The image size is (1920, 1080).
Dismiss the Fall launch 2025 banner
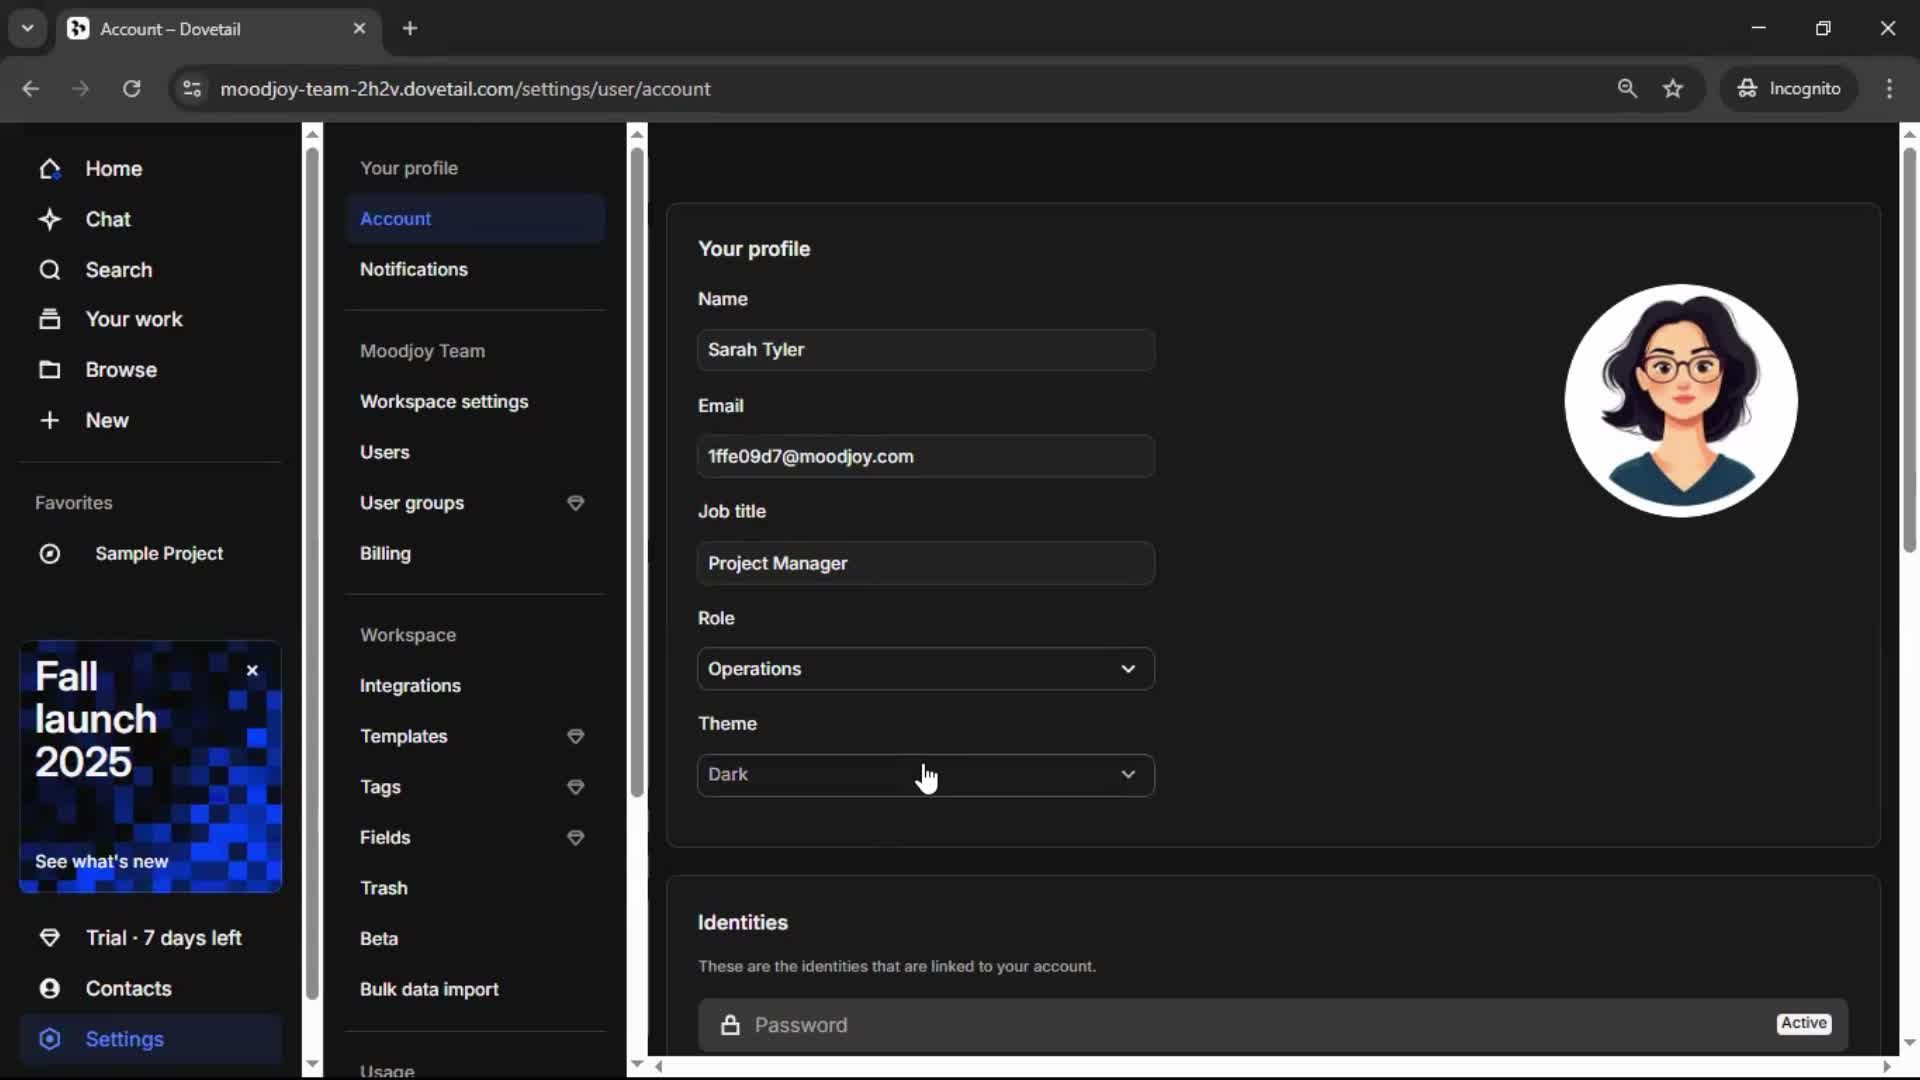tap(252, 670)
